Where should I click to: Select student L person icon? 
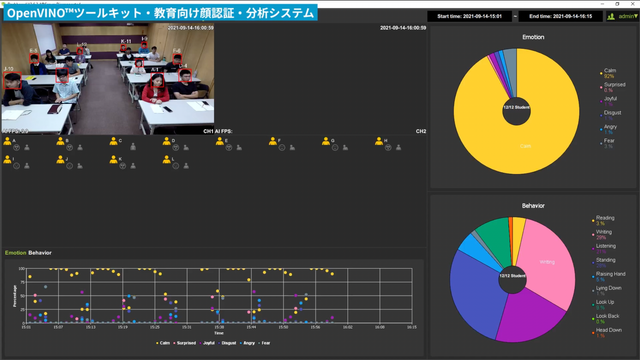pos(166,159)
